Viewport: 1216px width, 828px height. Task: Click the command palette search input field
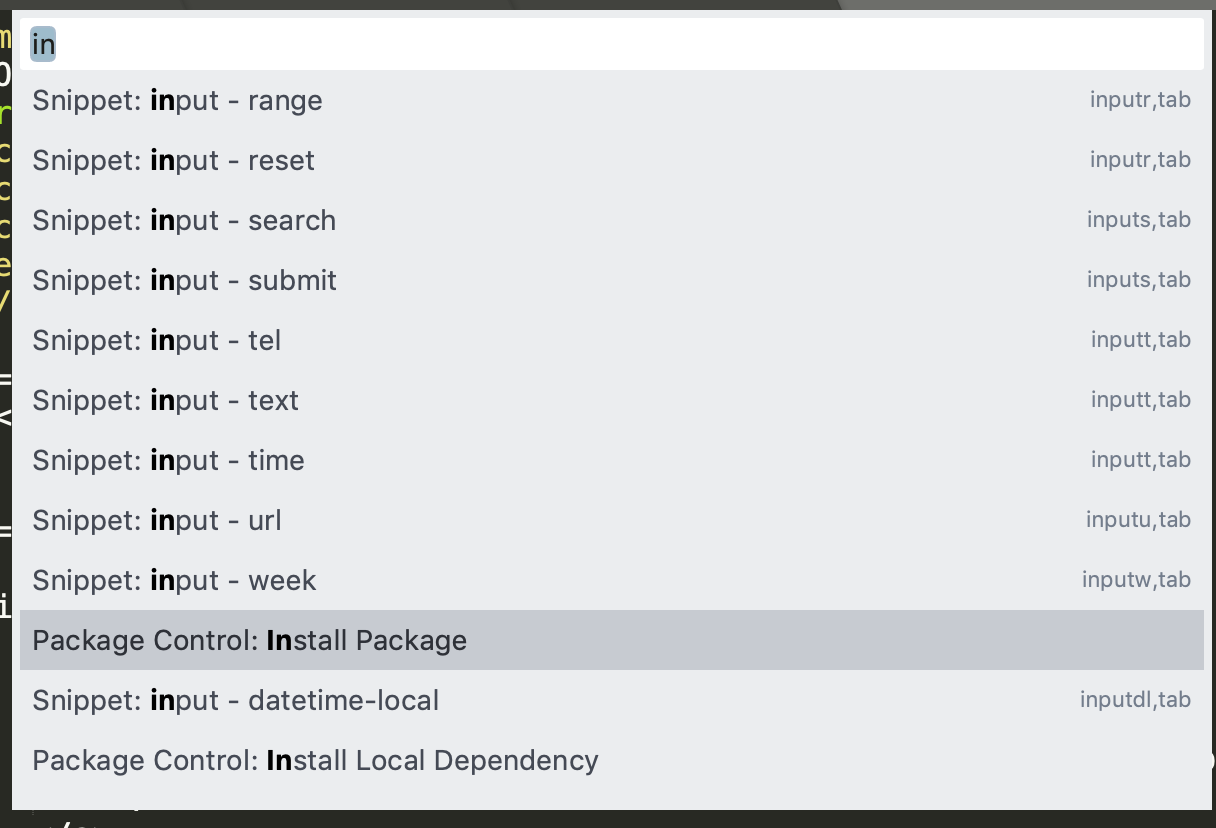(600, 44)
